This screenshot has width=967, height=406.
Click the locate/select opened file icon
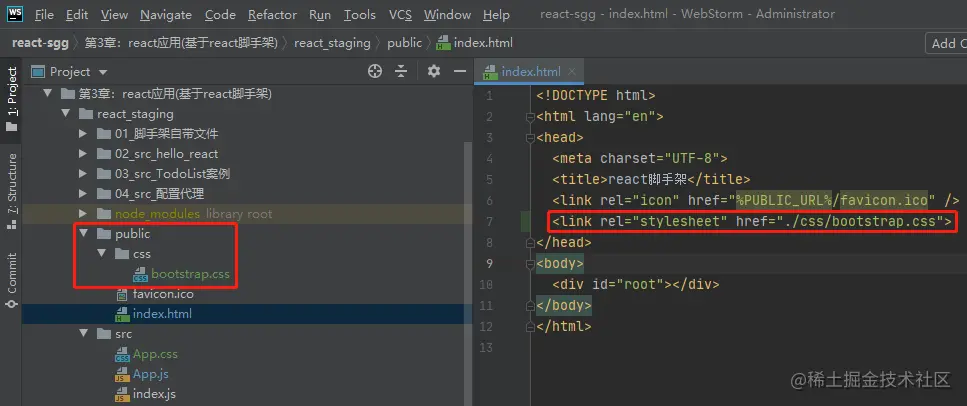(x=375, y=72)
